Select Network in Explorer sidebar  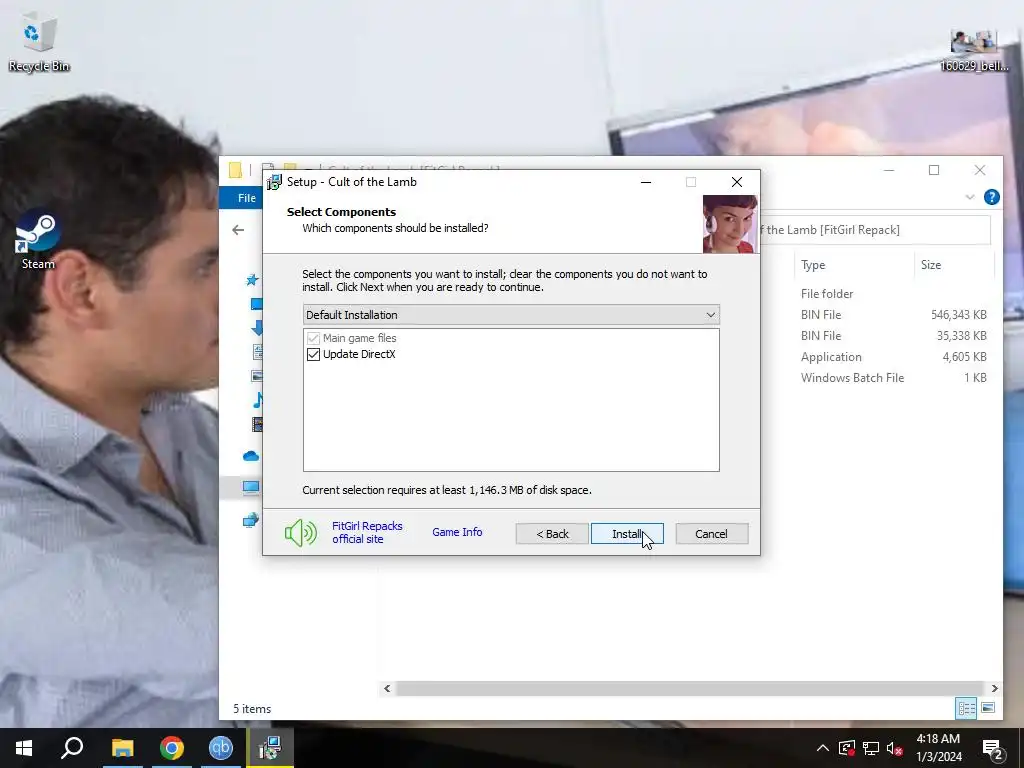[251, 520]
